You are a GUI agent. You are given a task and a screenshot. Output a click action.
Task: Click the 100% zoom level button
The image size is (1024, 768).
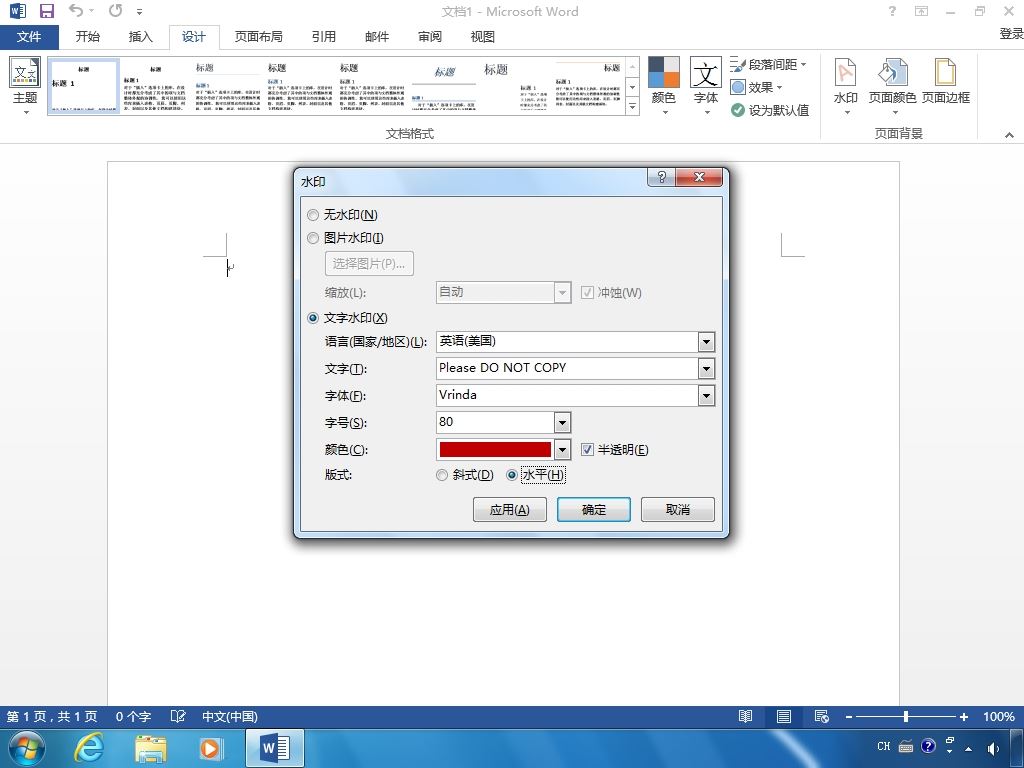click(x=999, y=716)
